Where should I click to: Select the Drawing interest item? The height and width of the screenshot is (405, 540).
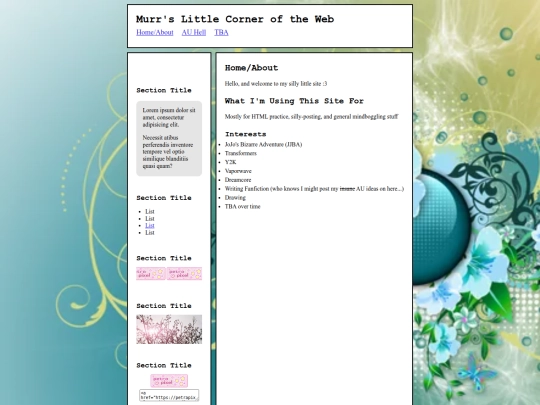235,198
